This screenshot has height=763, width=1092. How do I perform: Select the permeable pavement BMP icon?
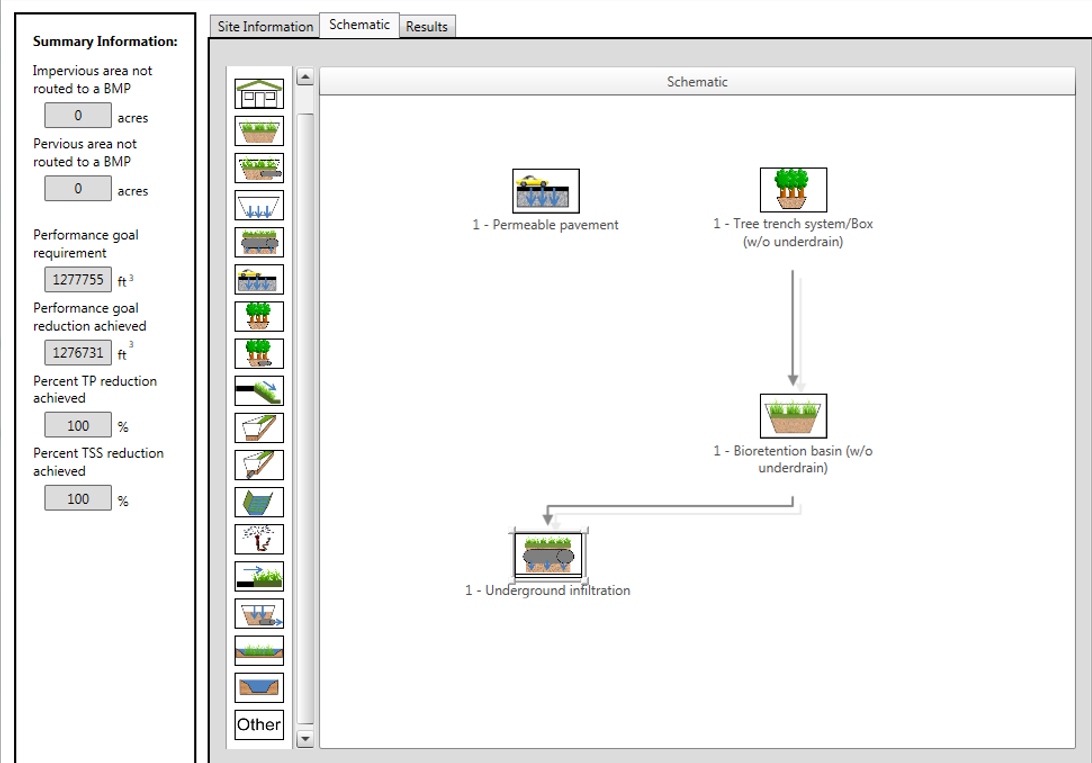click(258, 278)
